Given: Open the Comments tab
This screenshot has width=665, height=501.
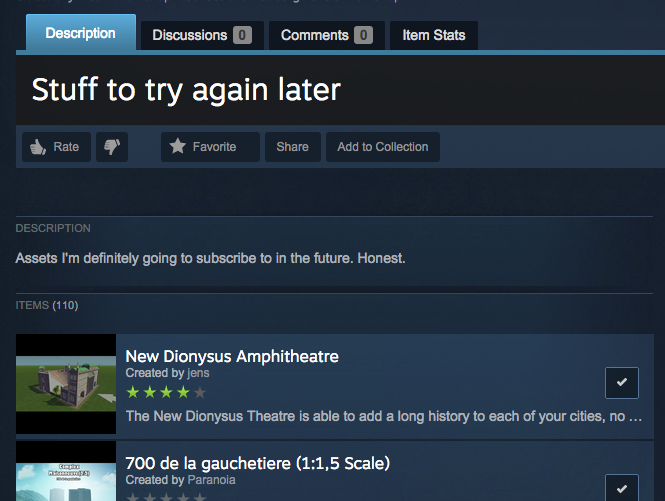Looking at the screenshot, I should coord(327,35).
